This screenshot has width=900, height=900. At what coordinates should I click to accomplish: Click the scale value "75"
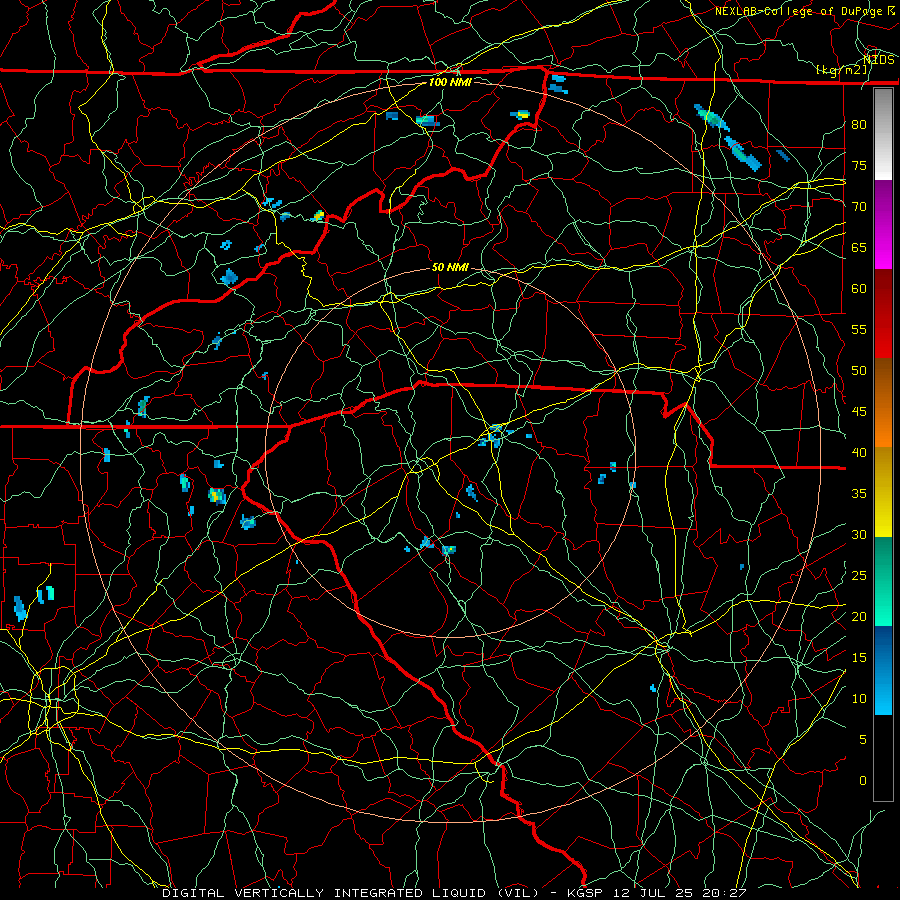tap(859, 166)
